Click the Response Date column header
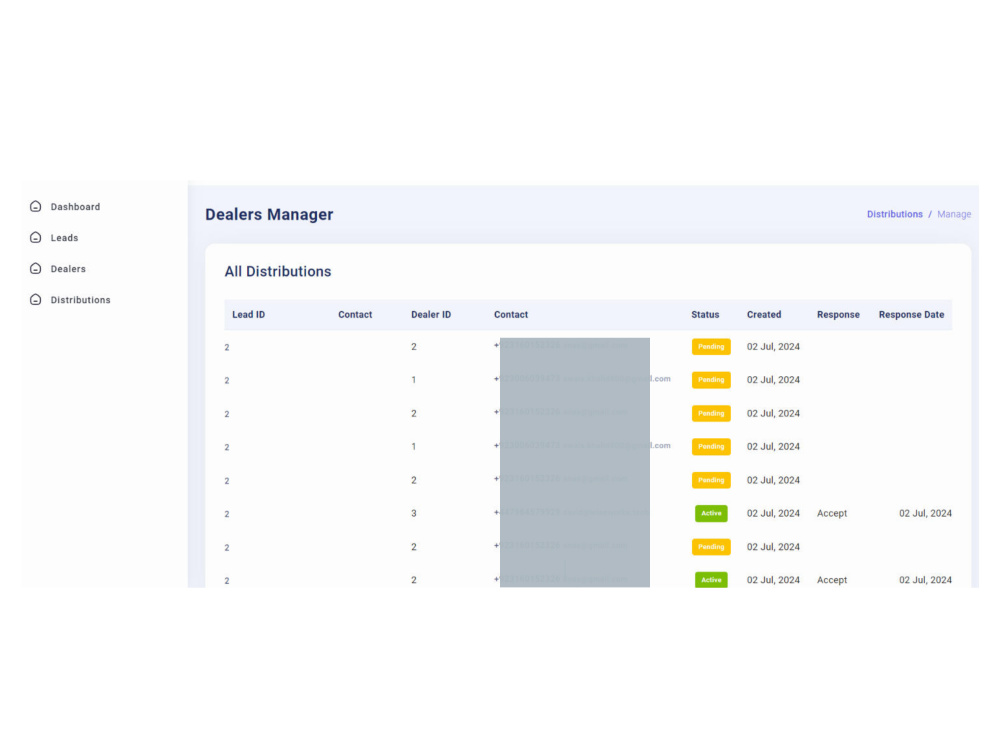 (911, 314)
